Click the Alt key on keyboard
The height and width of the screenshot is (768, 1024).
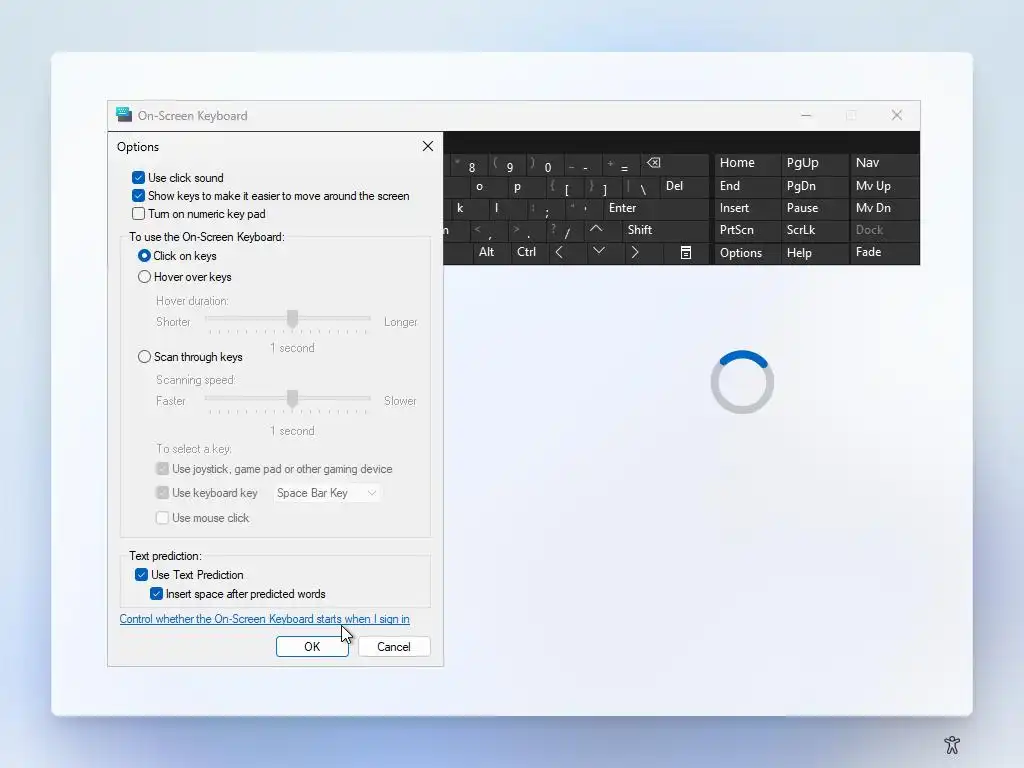491,252
